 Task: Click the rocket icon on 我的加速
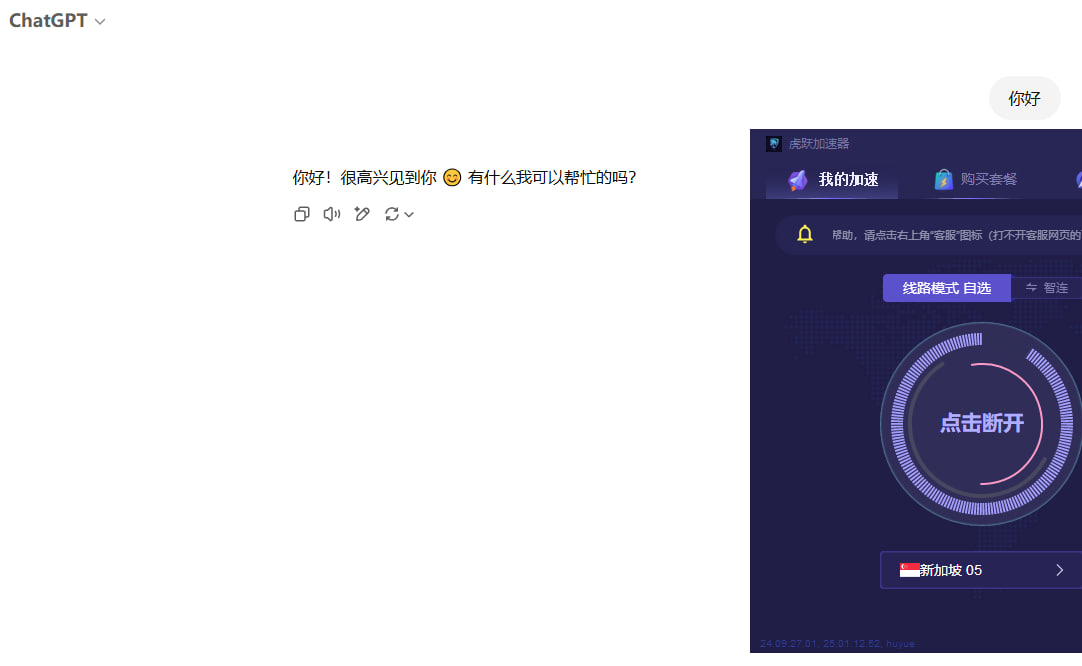pos(798,180)
